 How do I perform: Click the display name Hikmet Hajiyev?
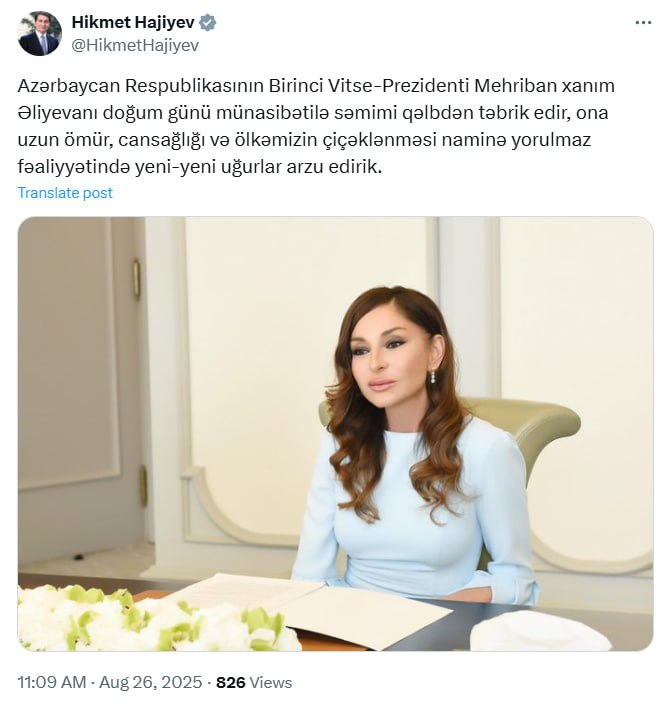point(133,22)
